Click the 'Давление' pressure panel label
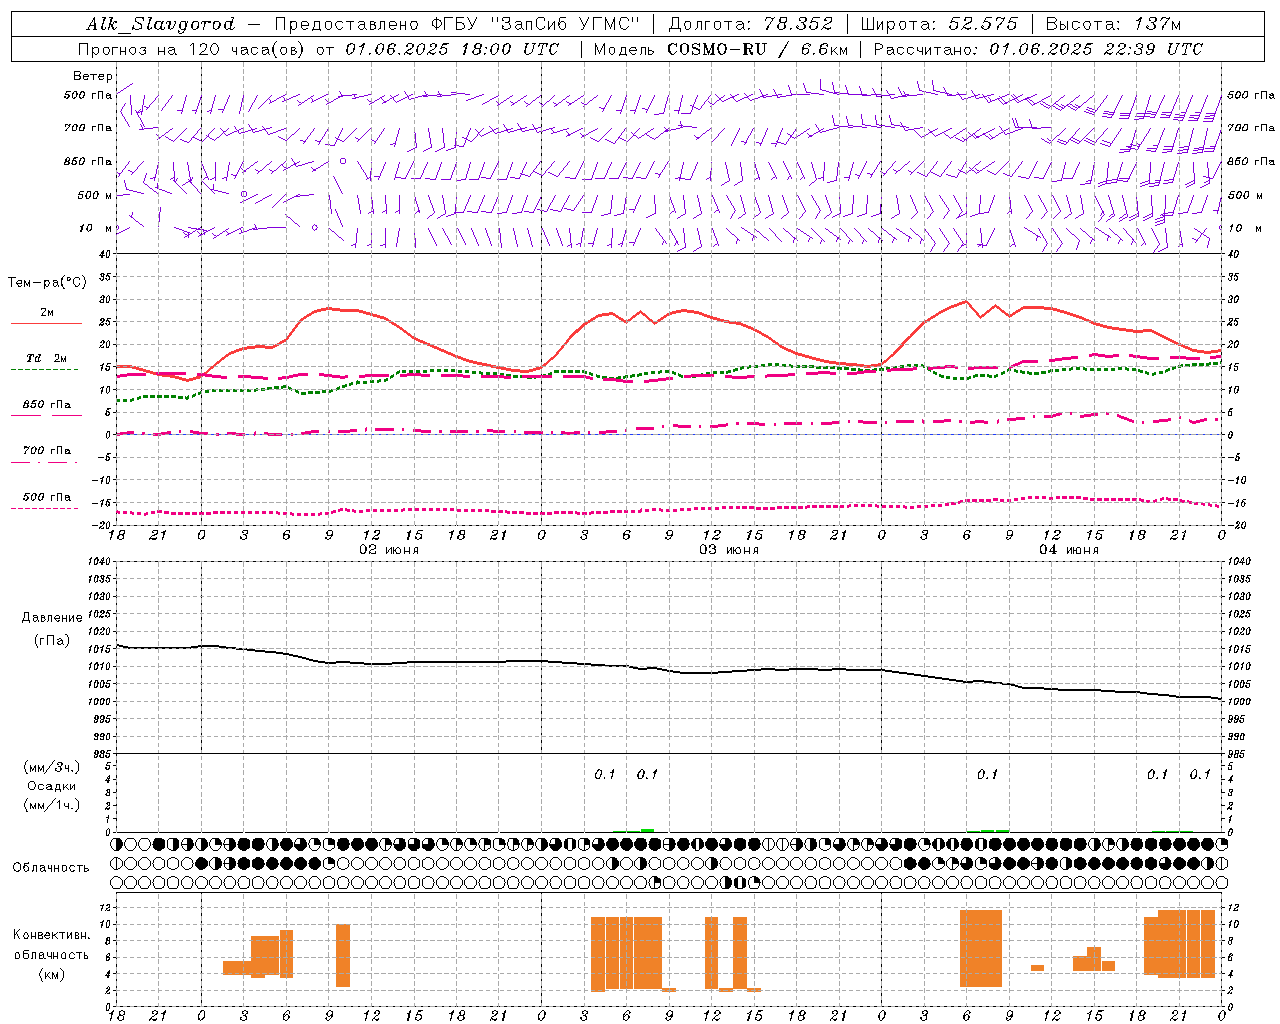 click(x=52, y=618)
